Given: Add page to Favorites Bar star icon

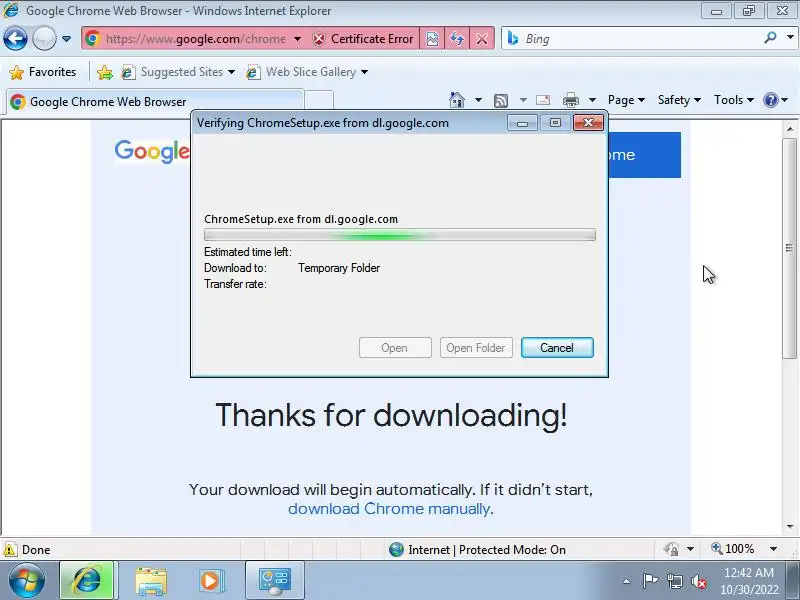Looking at the screenshot, I should [x=105, y=72].
